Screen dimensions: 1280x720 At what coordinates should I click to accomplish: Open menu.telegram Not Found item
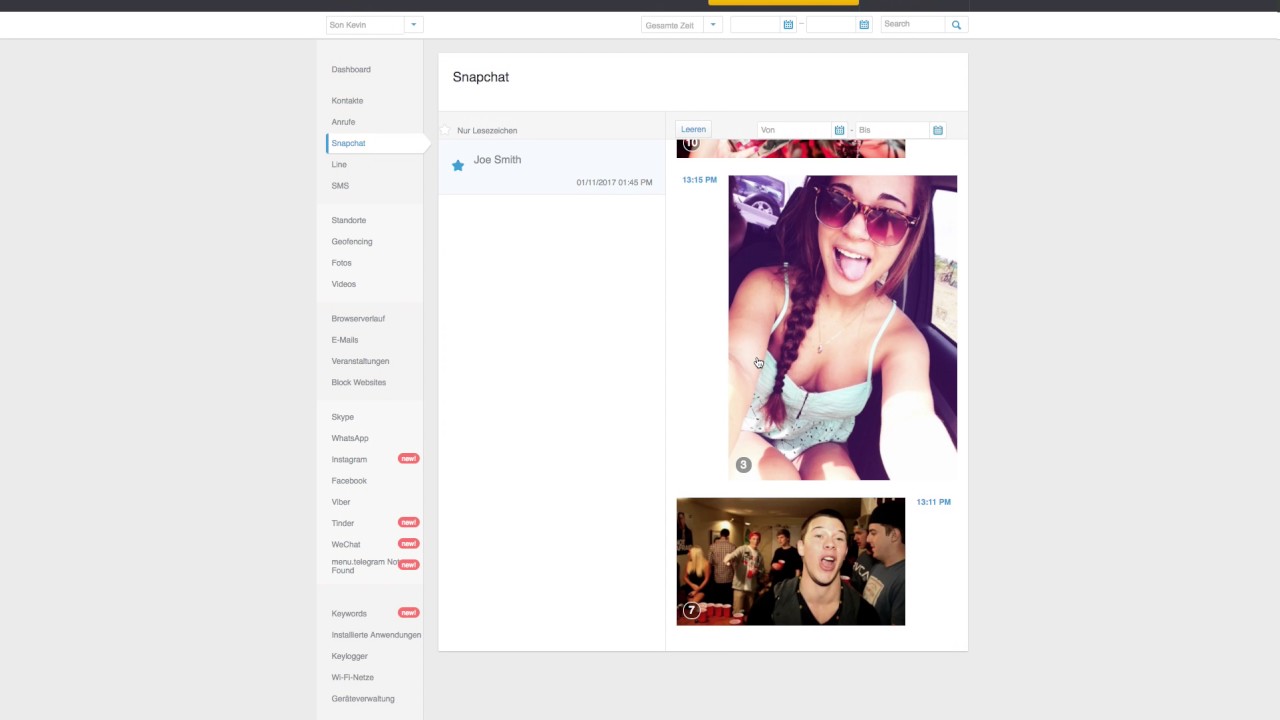point(365,566)
